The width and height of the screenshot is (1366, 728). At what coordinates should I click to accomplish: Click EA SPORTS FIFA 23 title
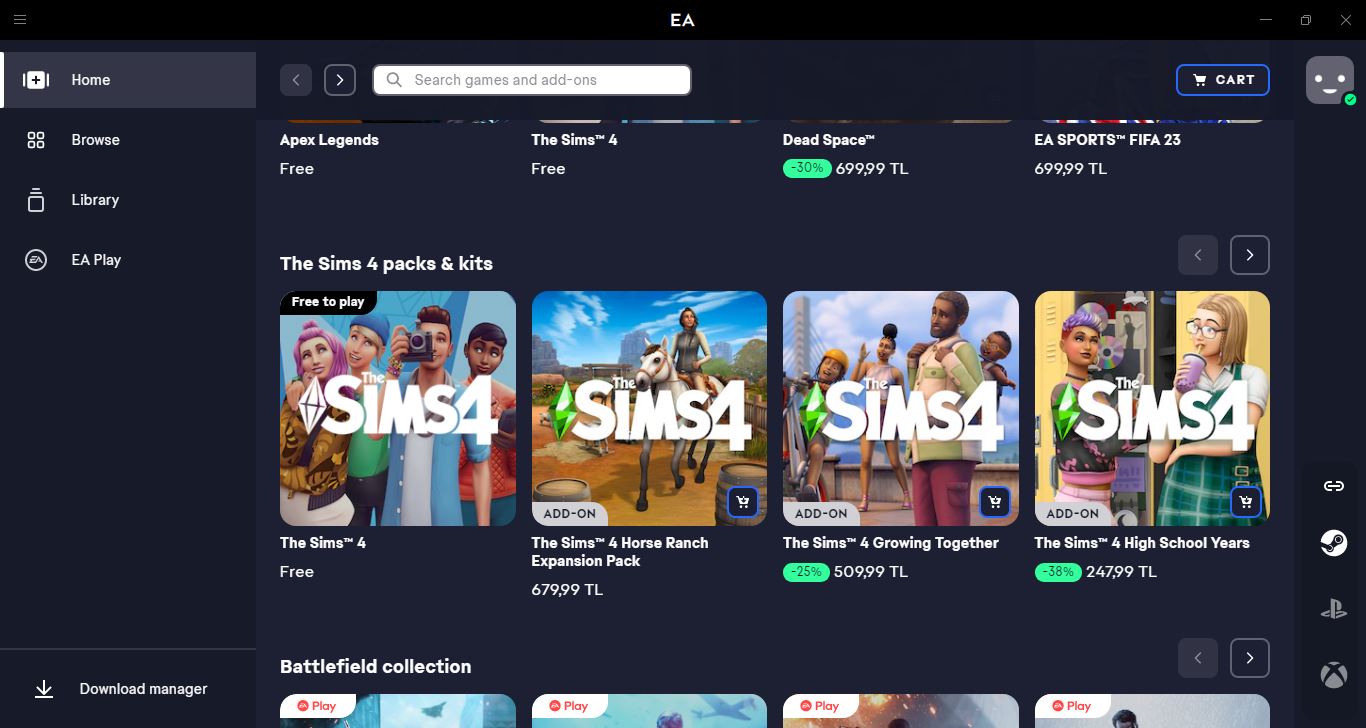pos(1108,140)
